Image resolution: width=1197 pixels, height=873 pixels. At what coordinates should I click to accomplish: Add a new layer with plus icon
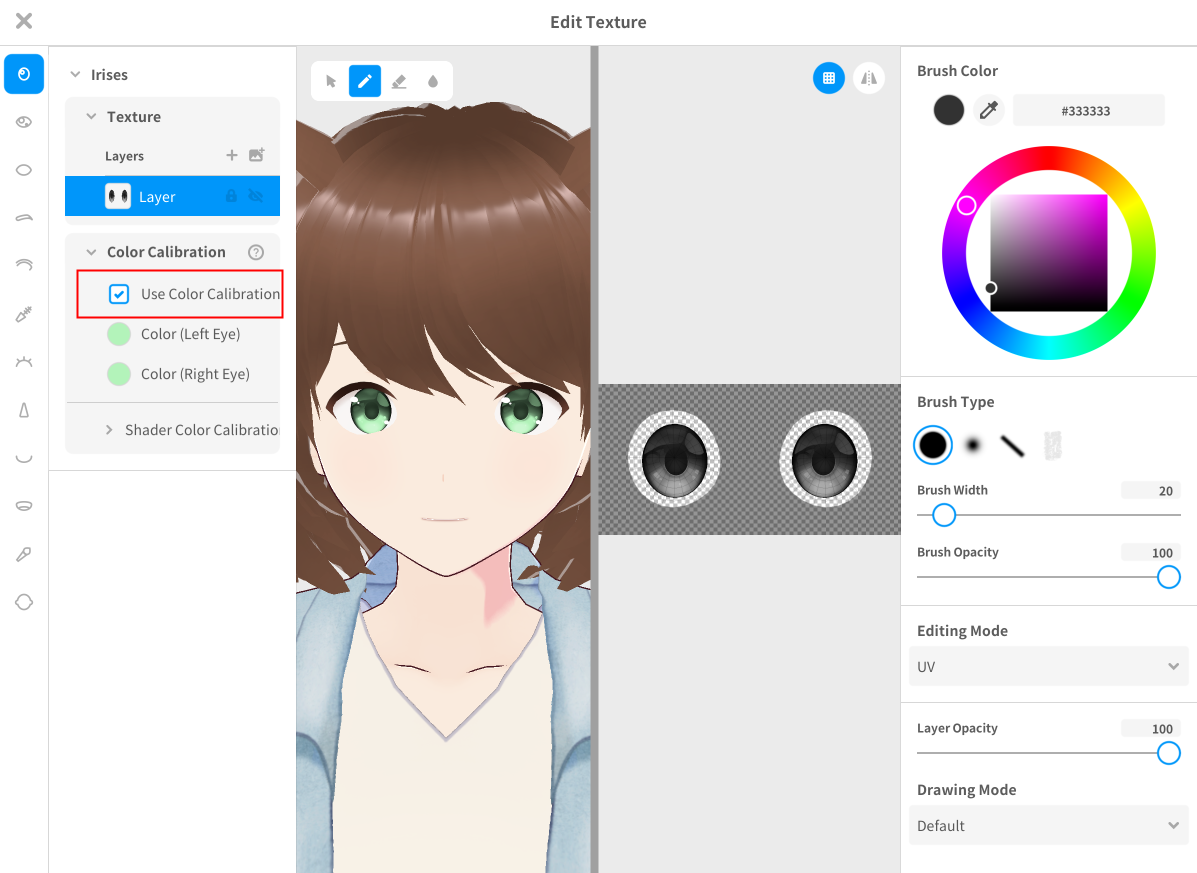(232, 155)
